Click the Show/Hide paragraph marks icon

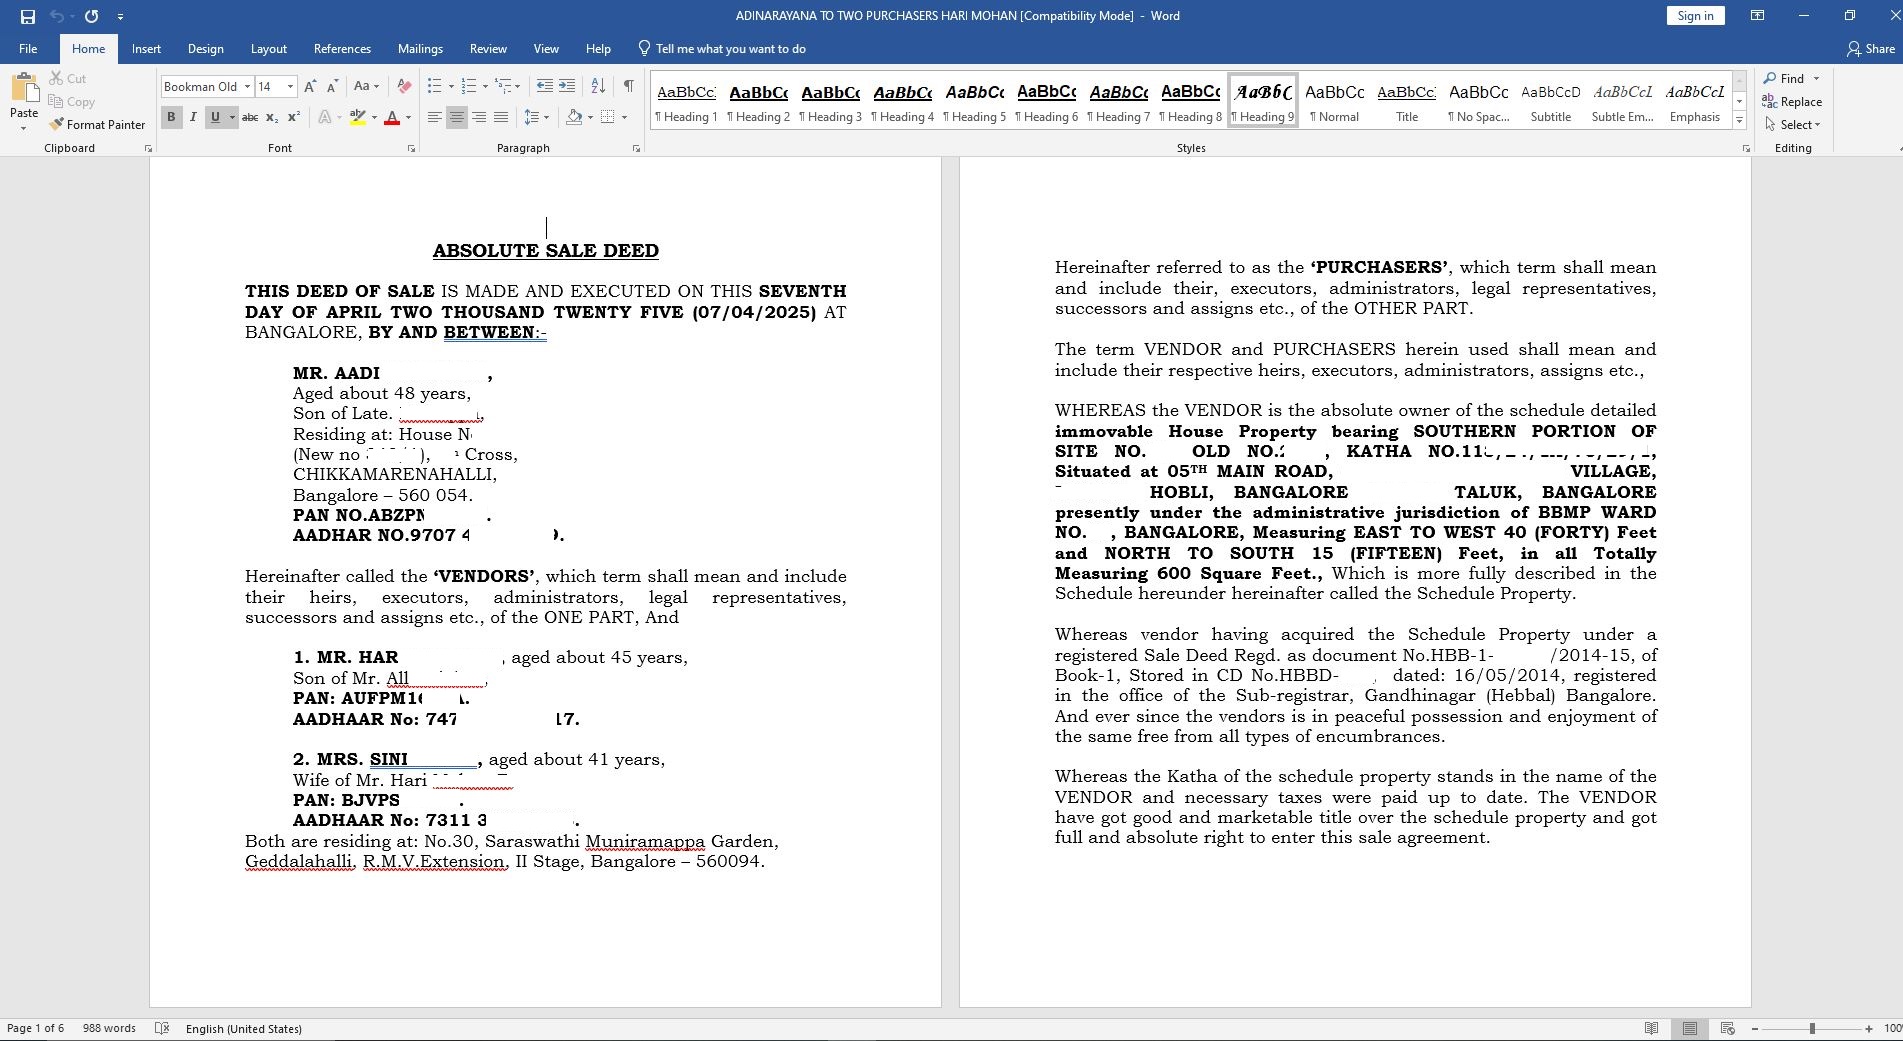click(x=628, y=86)
